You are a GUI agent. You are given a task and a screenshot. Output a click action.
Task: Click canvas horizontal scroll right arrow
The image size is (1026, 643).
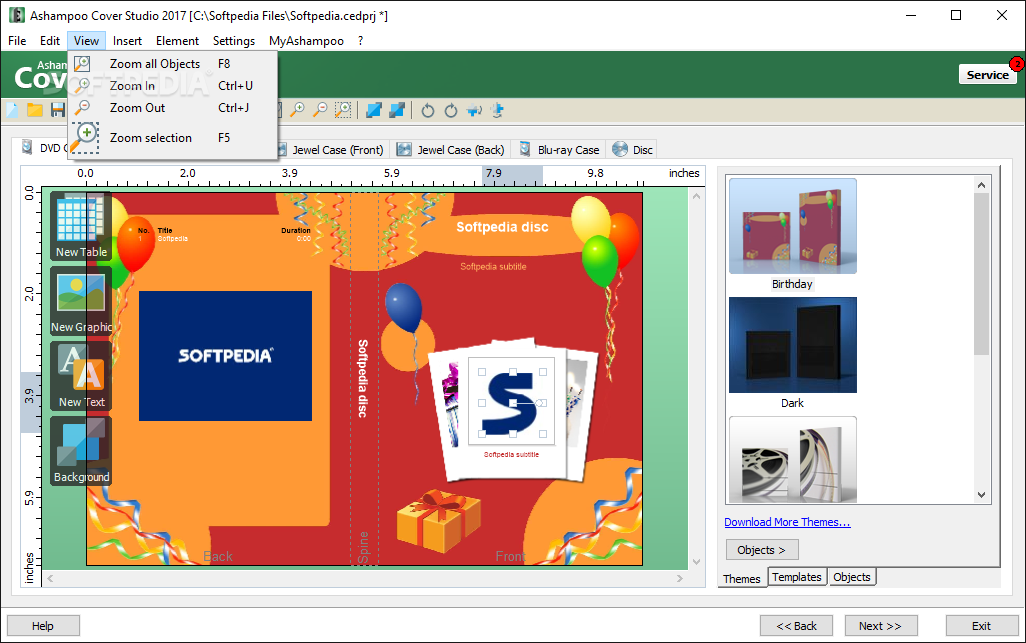tap(680, 578)
